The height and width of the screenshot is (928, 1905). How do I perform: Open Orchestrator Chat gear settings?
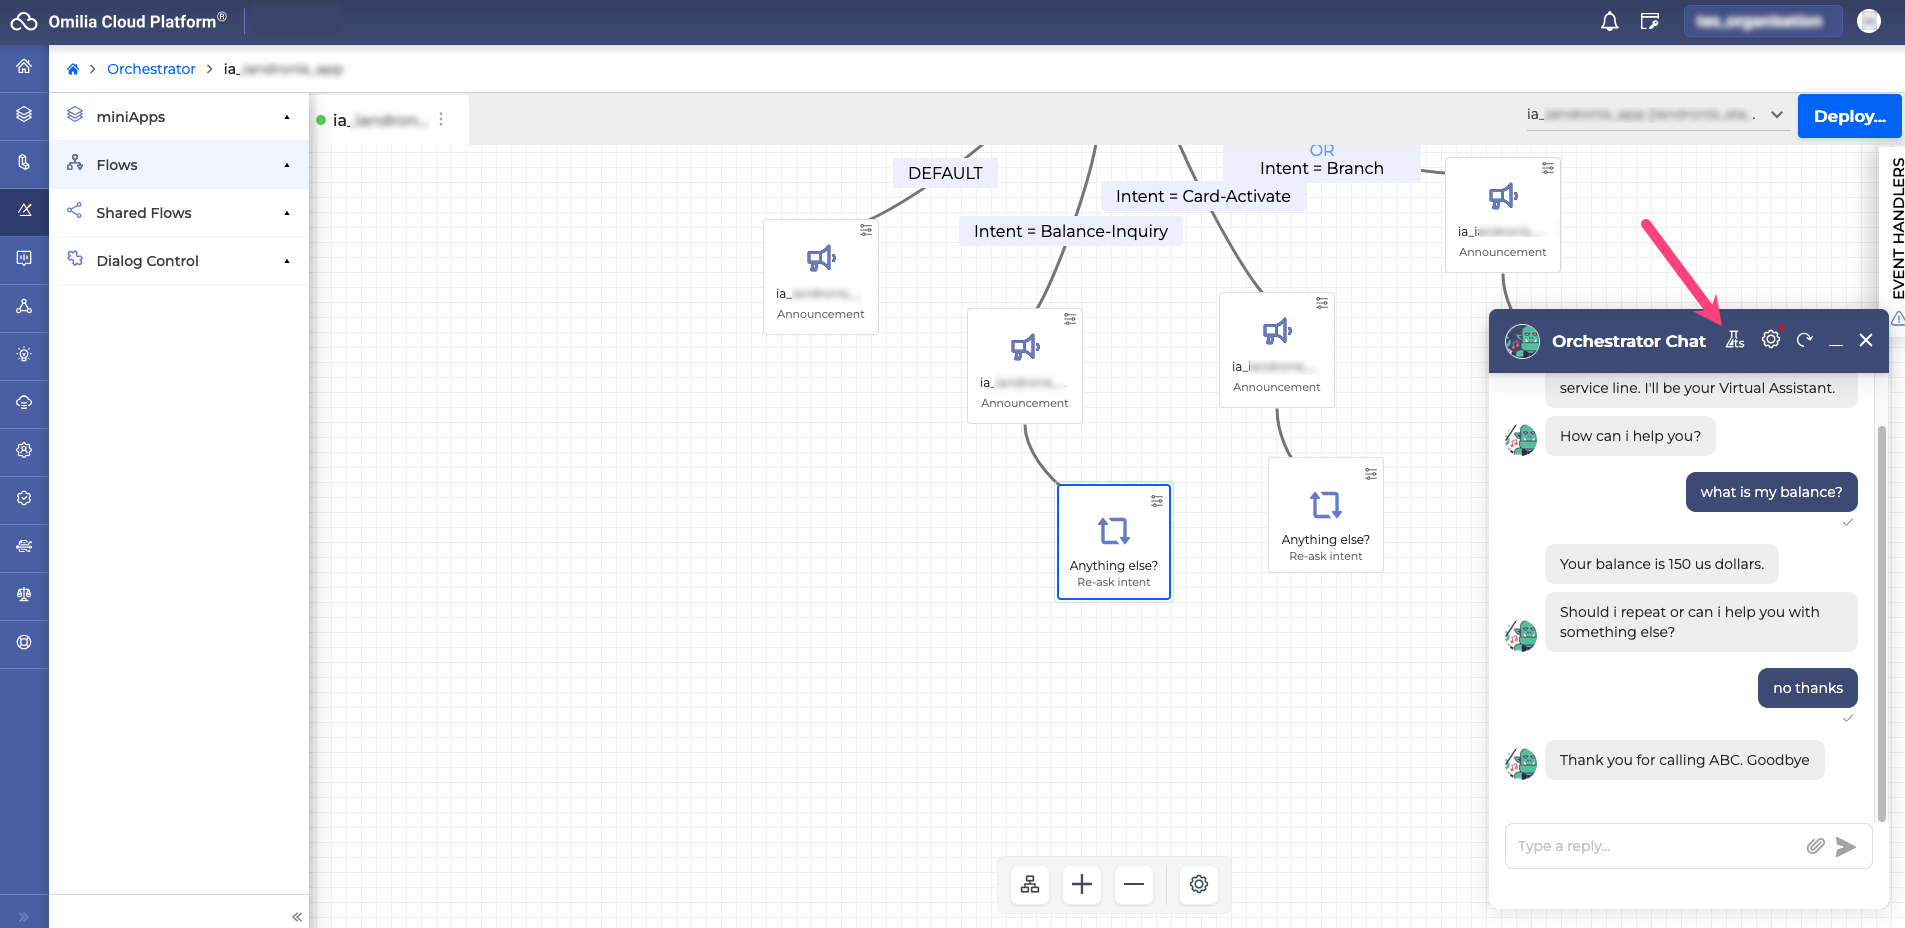[x=1771, y=340]
